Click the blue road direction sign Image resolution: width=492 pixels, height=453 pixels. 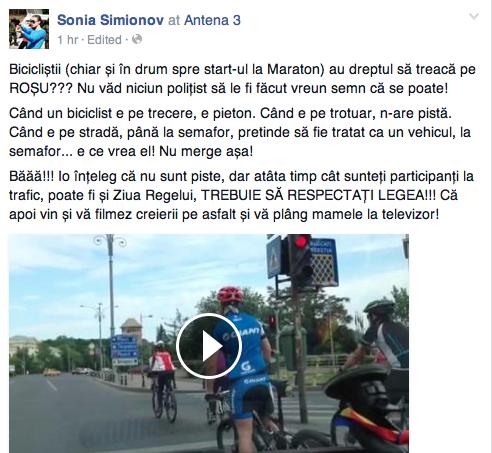124,351
